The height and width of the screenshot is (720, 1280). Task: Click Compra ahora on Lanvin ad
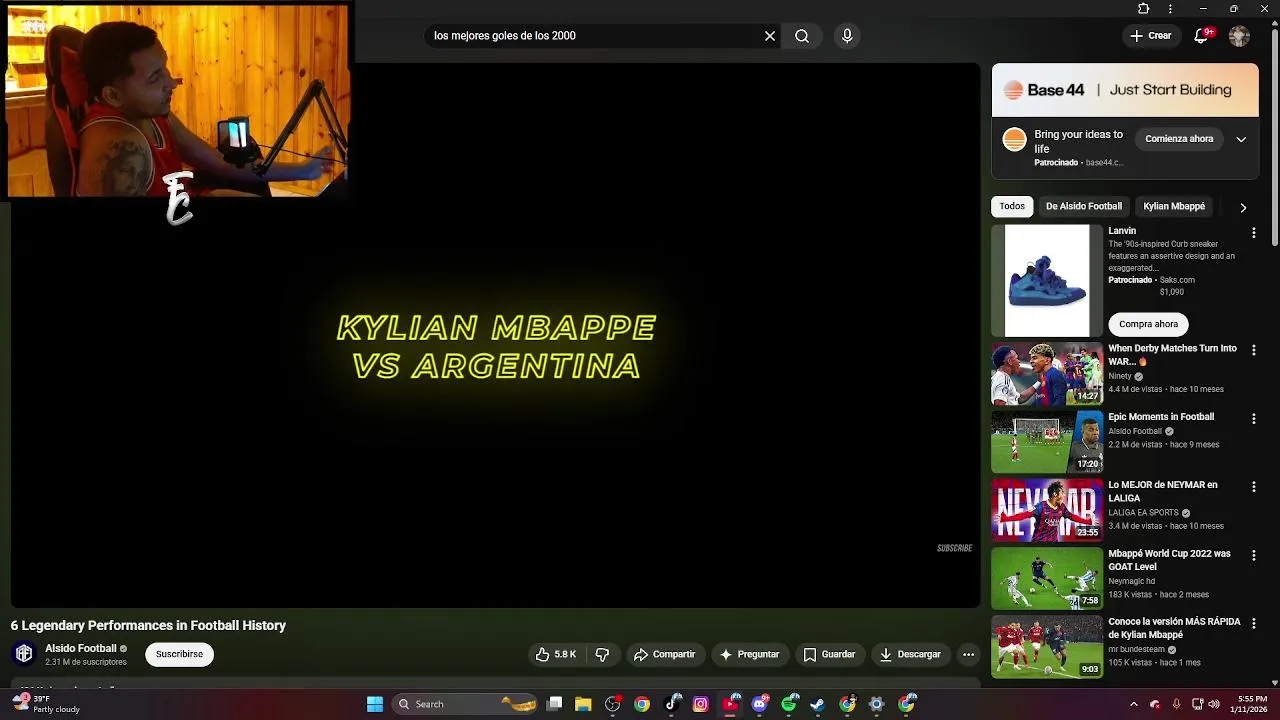1148,324
